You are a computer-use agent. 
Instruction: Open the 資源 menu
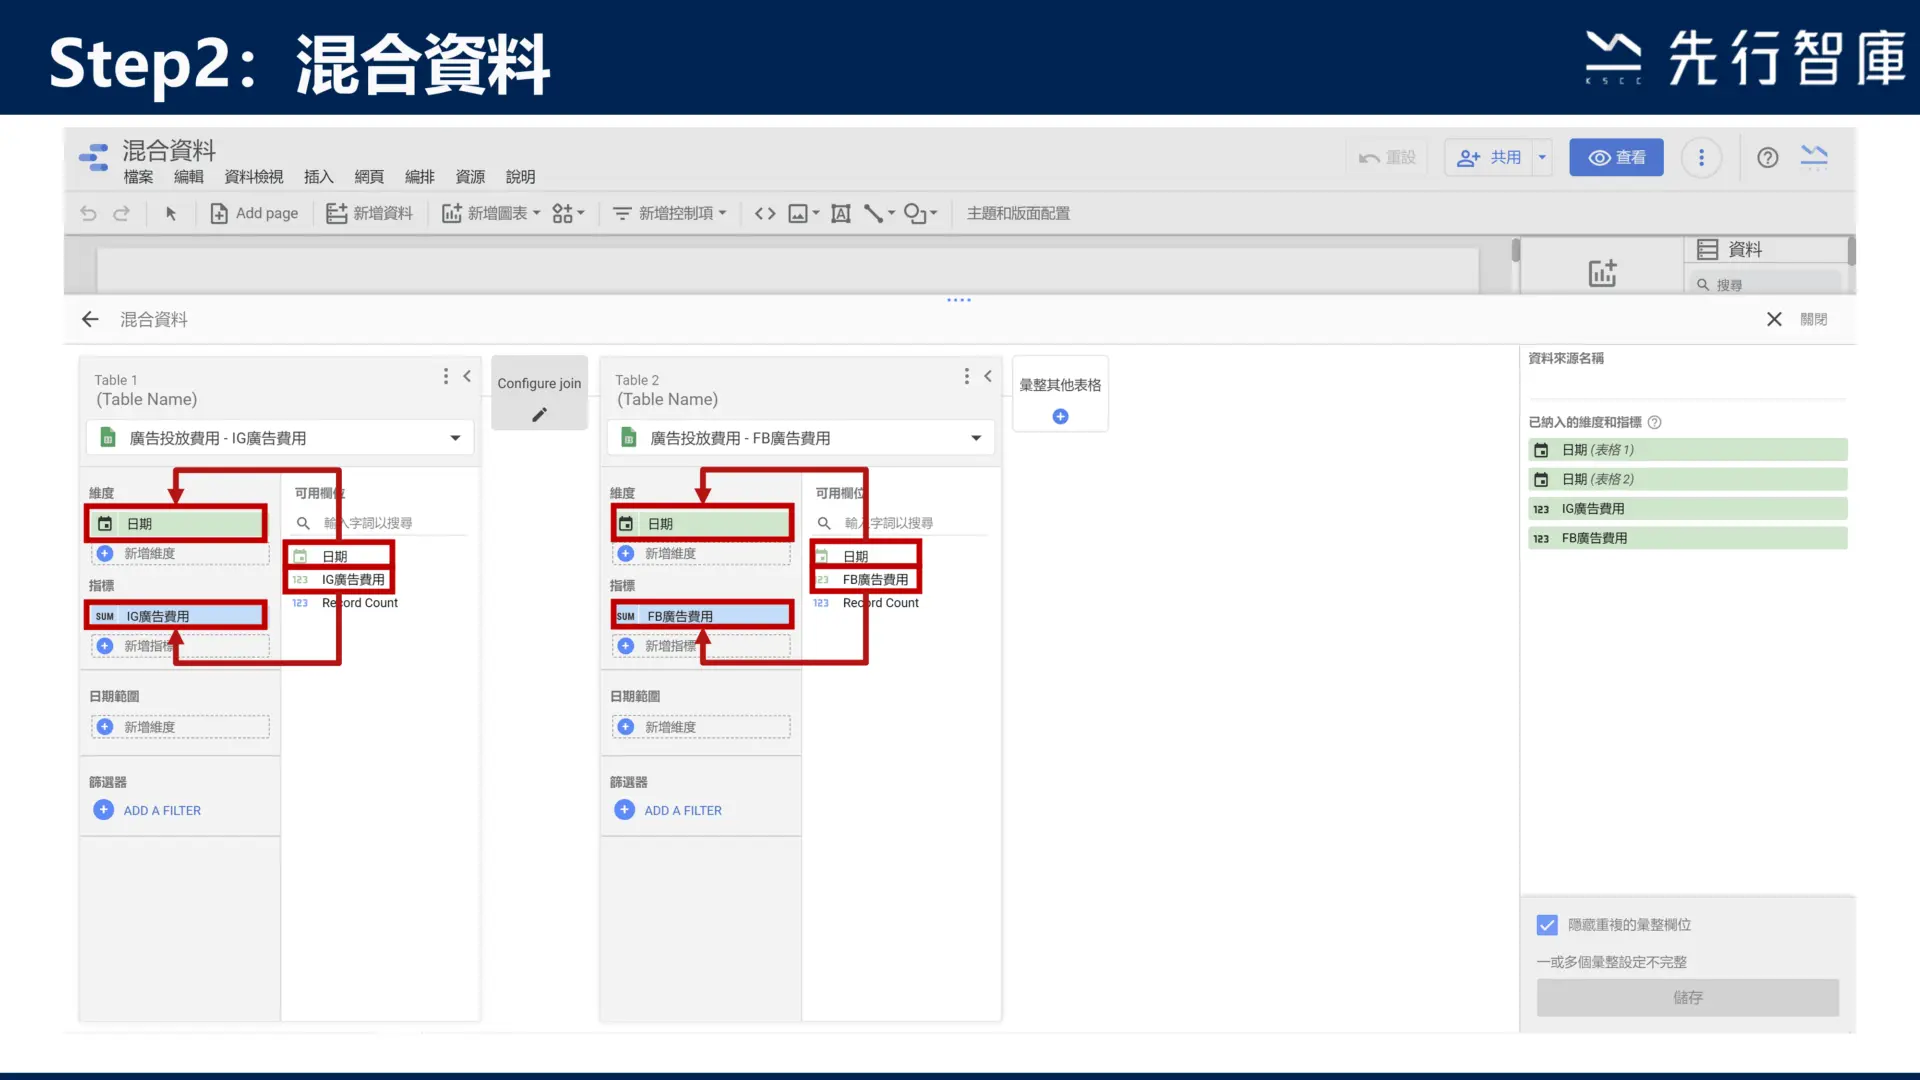(x=470, y=177)
